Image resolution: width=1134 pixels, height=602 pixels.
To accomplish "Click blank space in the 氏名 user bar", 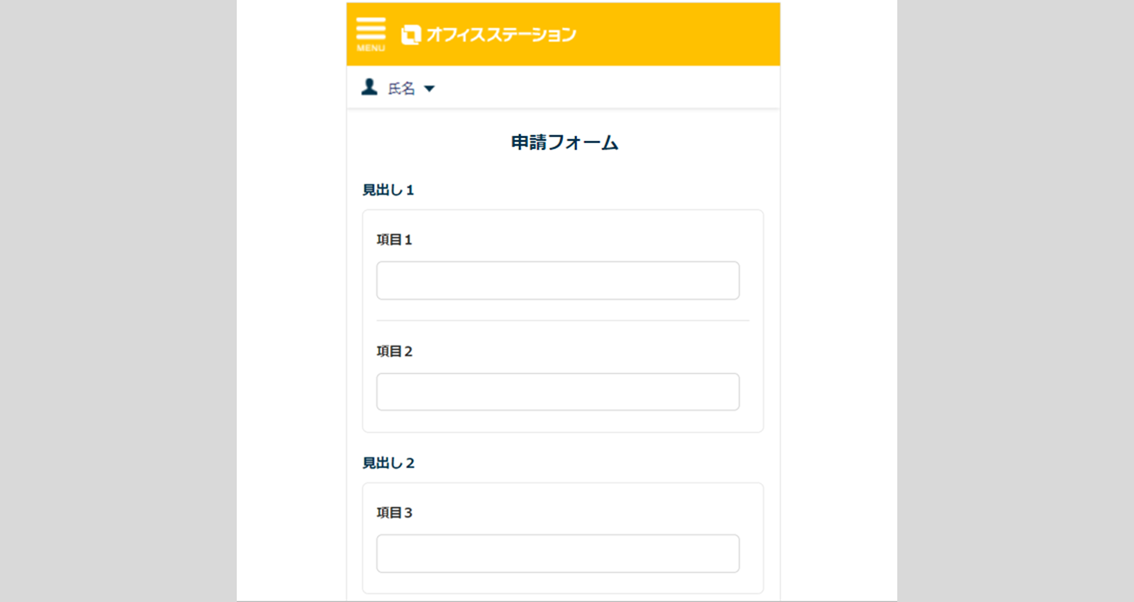I will pos(620,89).
